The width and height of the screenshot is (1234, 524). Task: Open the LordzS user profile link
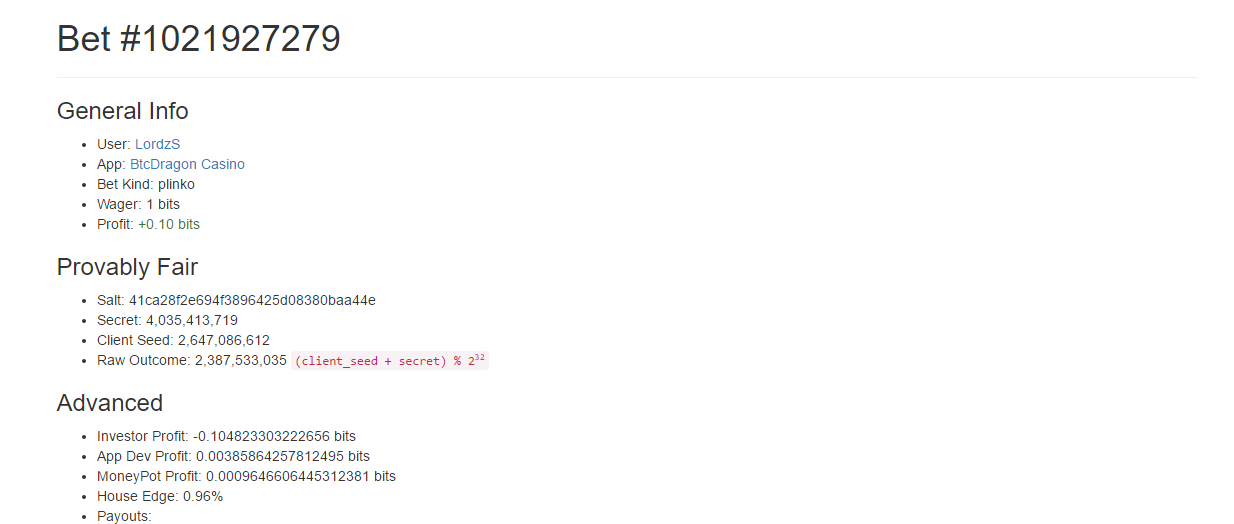[x=157, y=144]
